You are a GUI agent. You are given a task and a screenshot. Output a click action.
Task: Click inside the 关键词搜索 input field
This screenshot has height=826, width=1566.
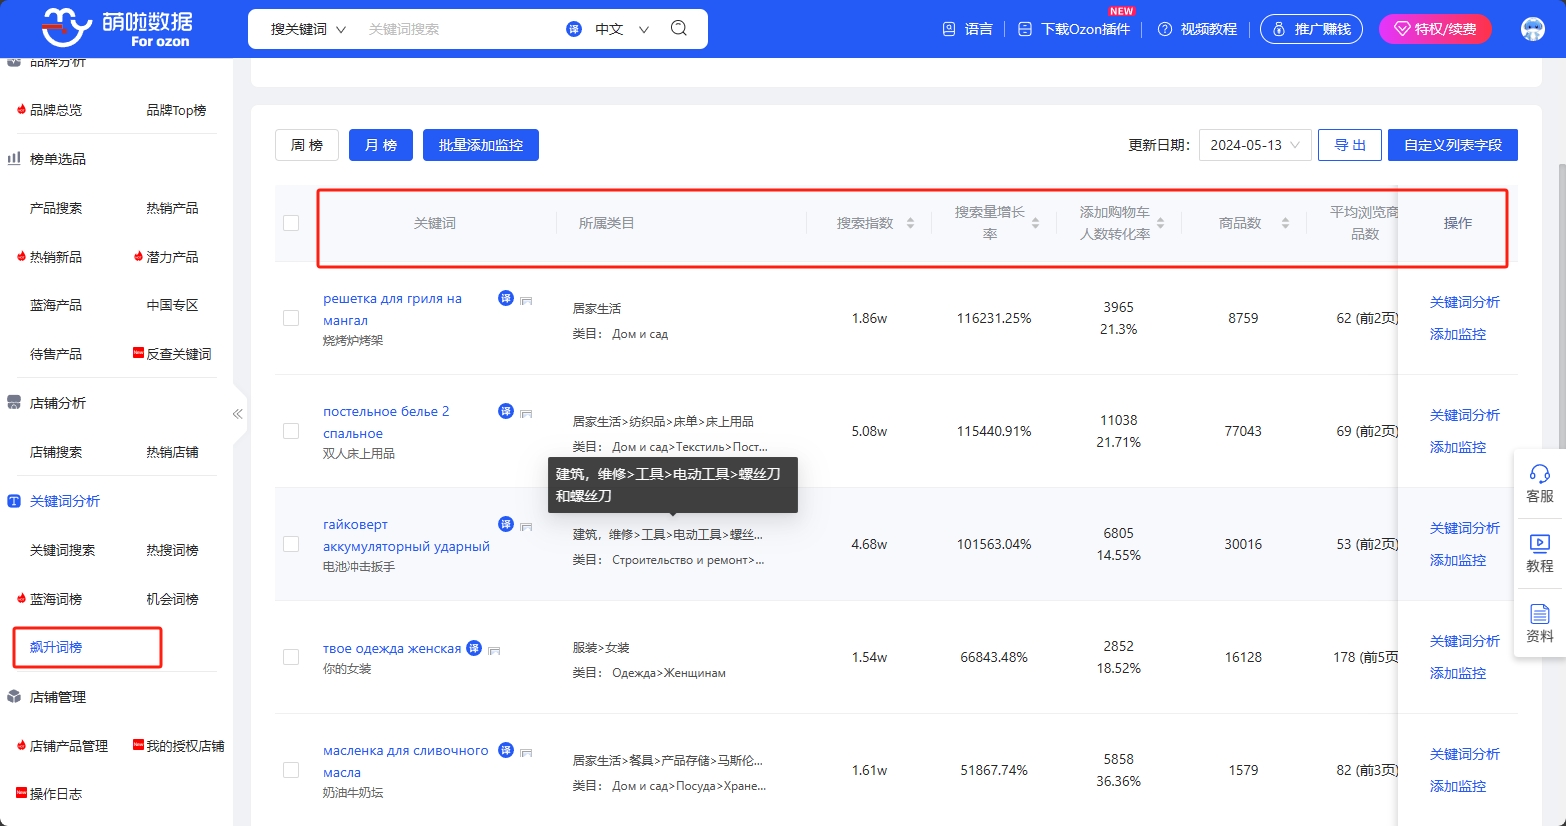coord(460,29)
